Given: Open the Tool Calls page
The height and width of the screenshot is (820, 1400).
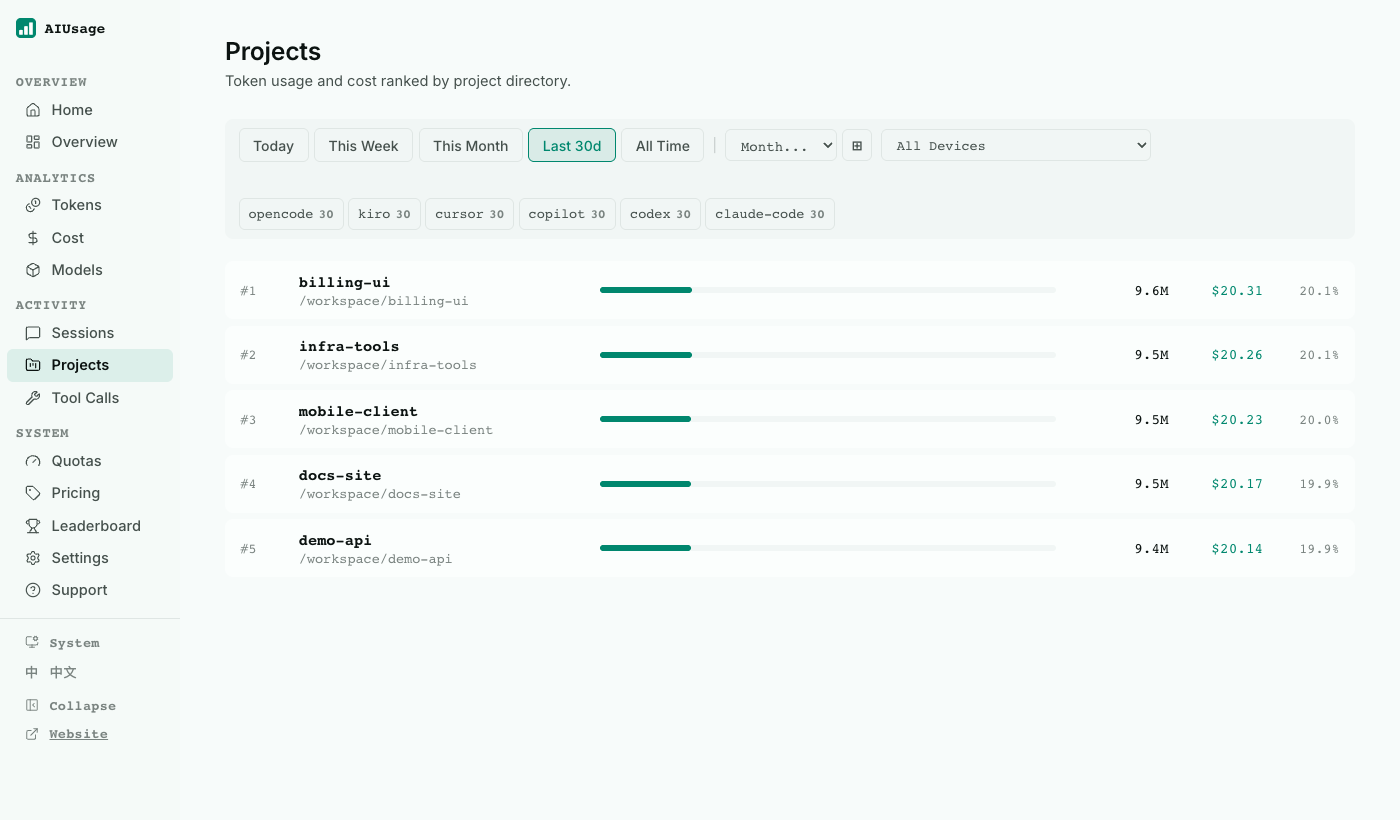Looking at the screenshot, I should tap(90, 398).
